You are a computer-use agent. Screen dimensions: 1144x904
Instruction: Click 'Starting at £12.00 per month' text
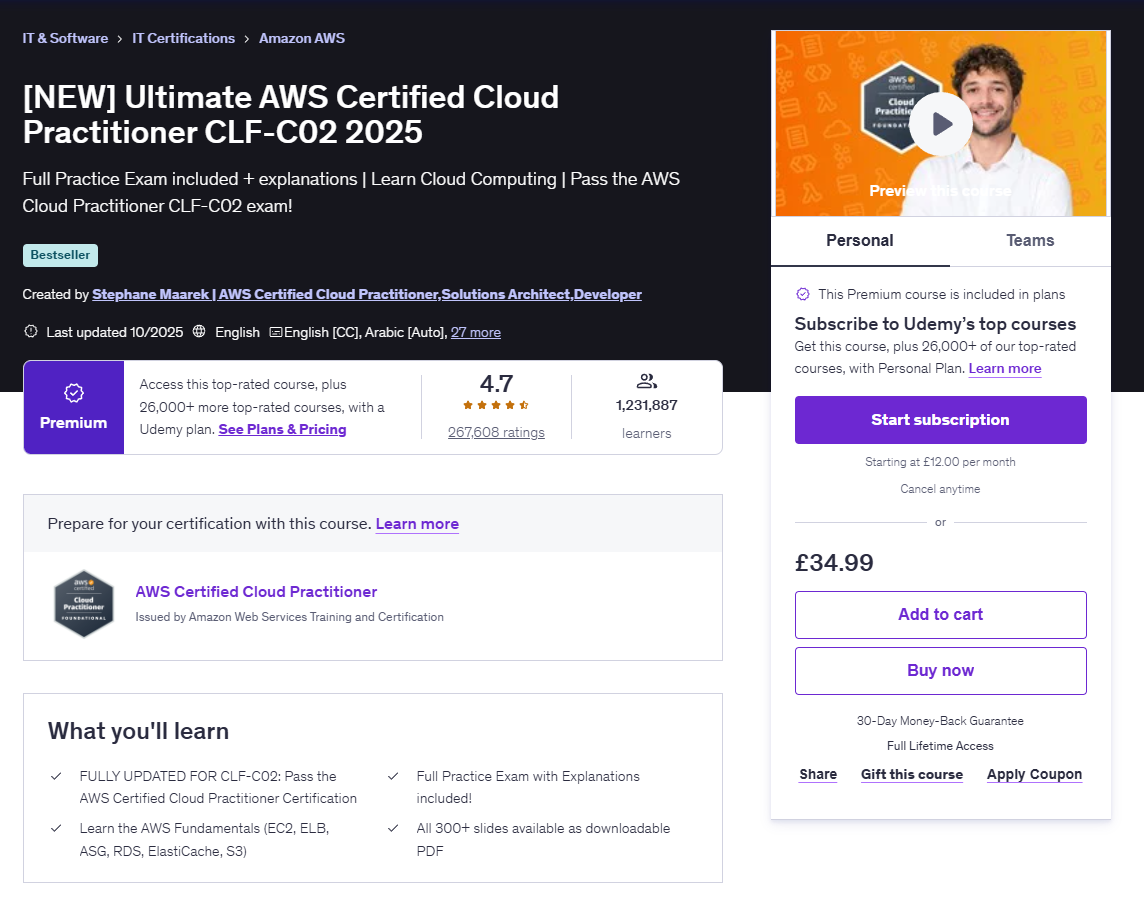tap(940, 462)
